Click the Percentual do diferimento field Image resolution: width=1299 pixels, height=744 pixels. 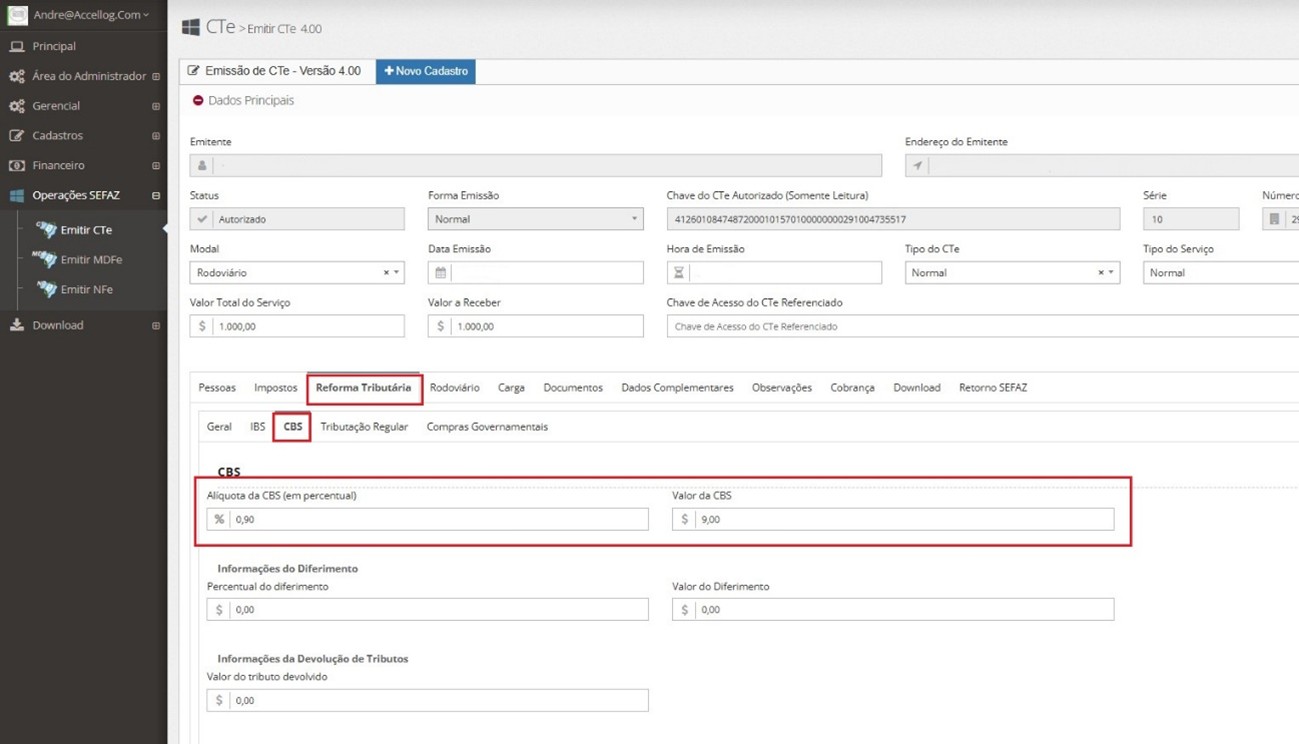click(x=427, y=609)
